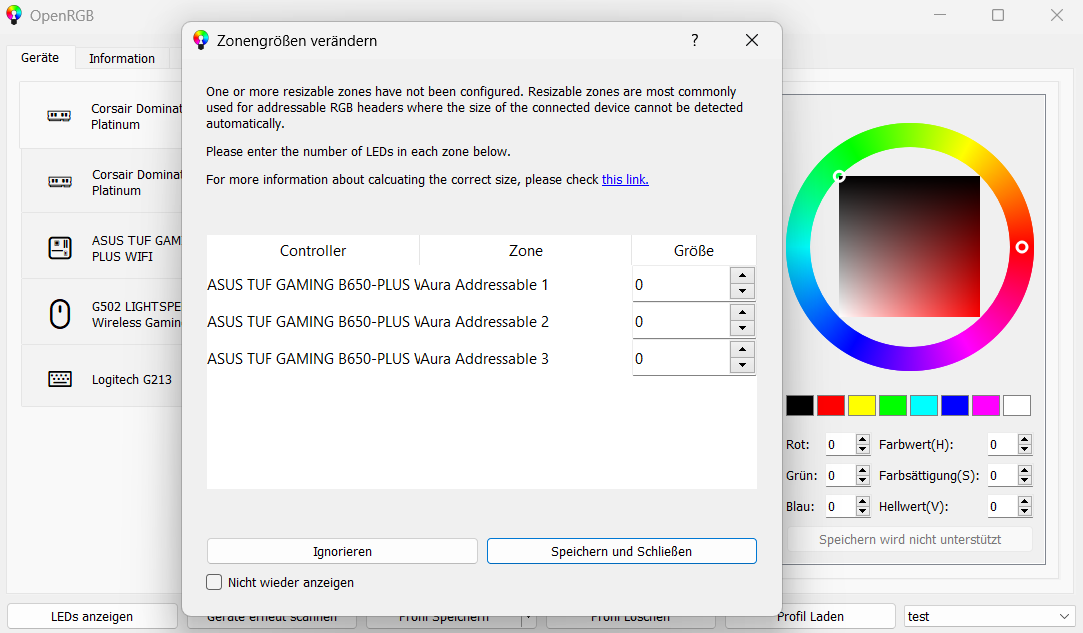
Task: Click the LEDs anzeigen button
Action: (92, 616)
